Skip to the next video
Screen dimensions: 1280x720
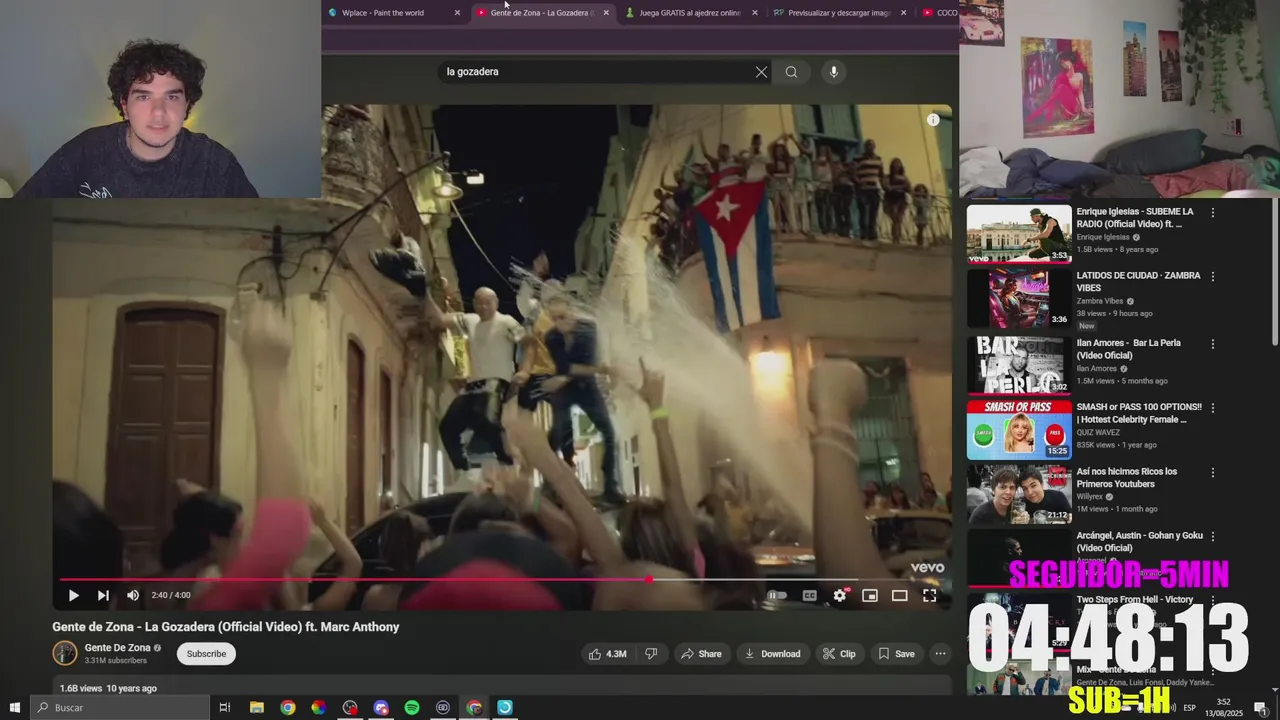point(103,595)
